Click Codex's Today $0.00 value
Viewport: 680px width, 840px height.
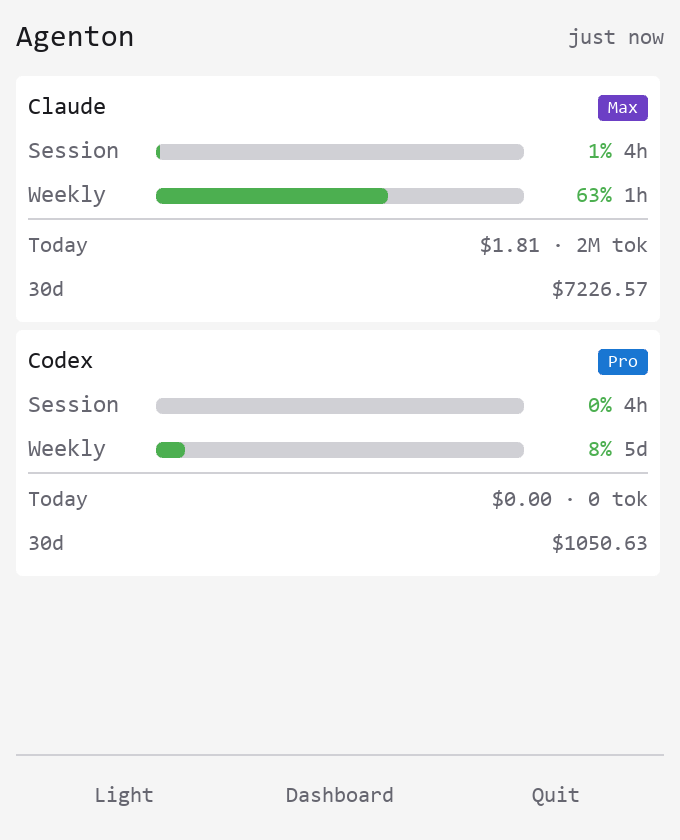522,500
